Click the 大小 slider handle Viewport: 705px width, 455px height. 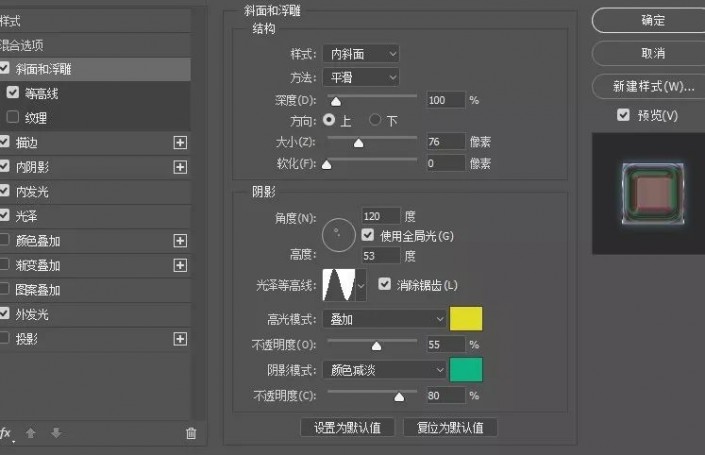pos(358,143)
